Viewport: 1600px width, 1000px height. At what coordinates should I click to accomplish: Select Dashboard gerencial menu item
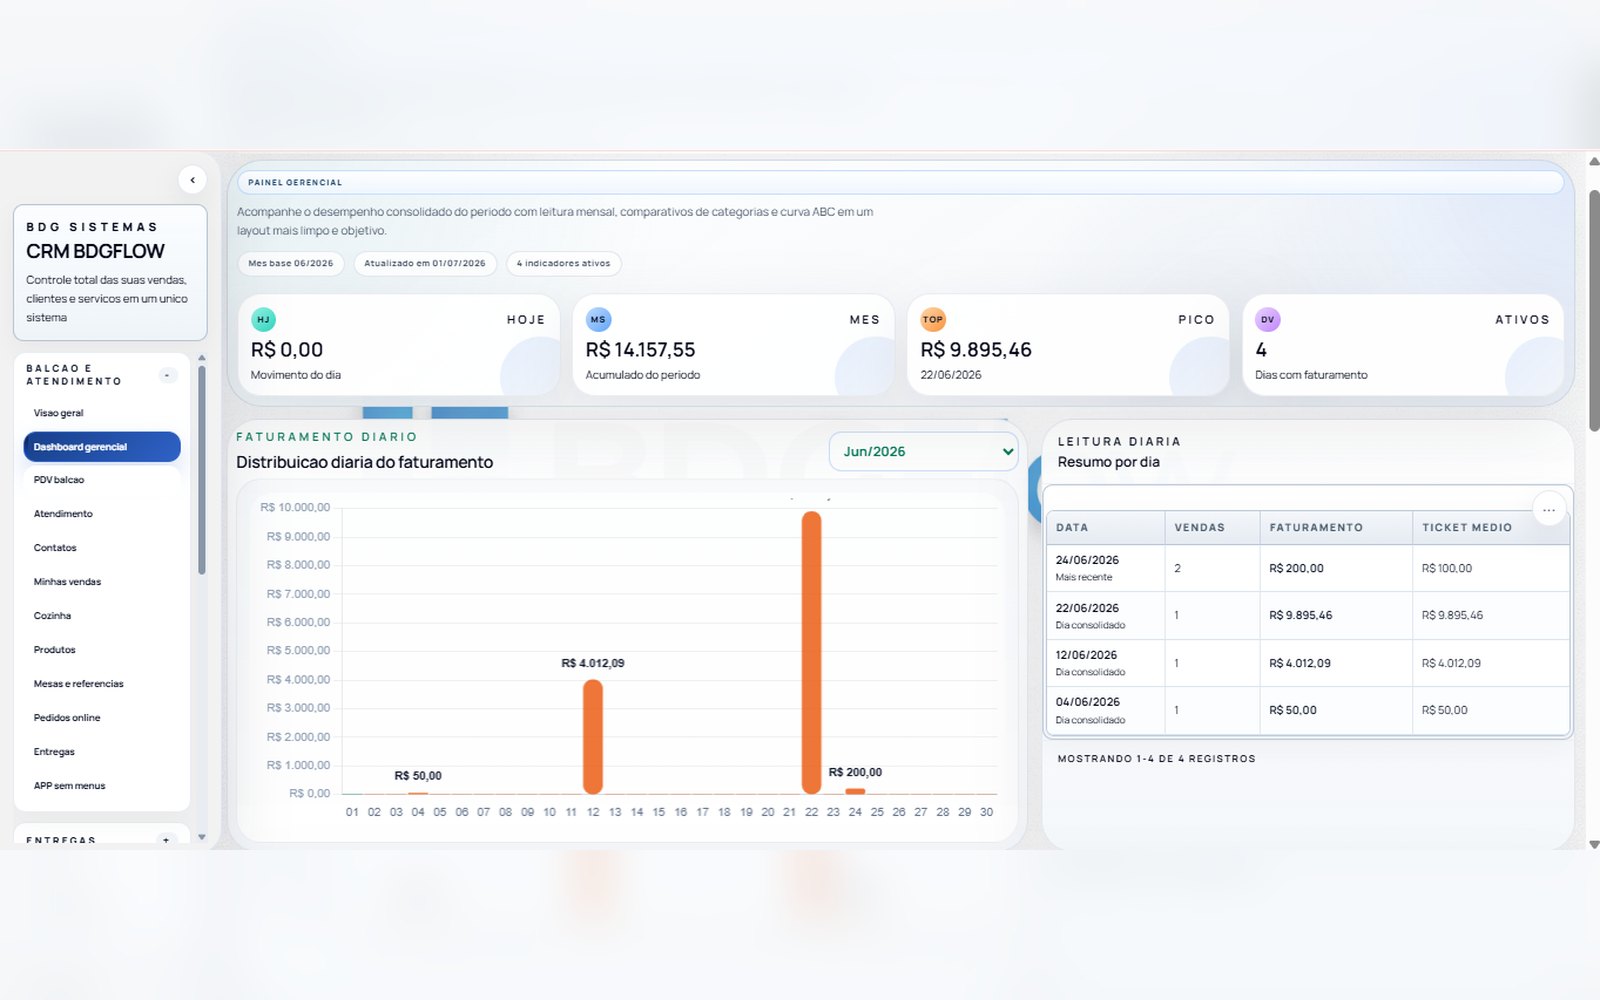coord(102,447)
